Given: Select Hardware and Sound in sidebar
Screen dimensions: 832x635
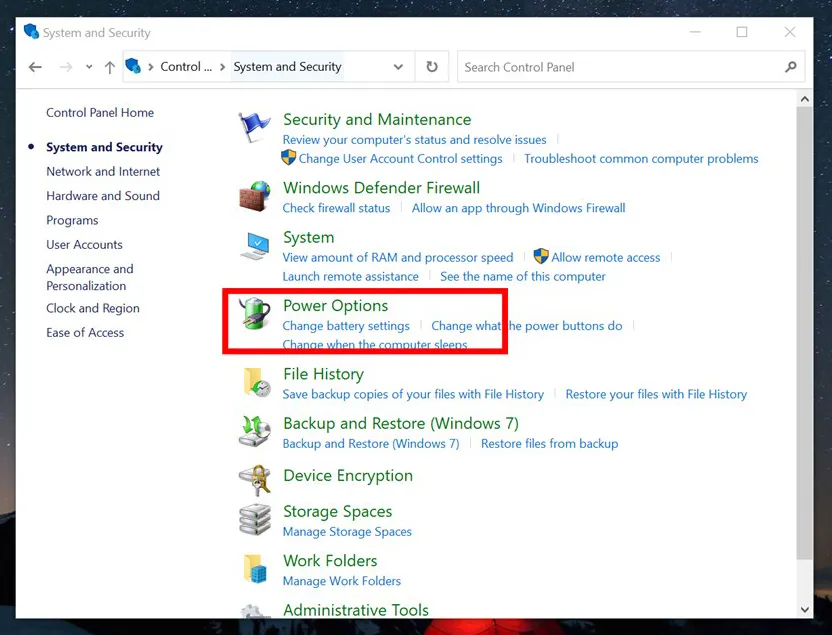Looking at the screenshot, I should pyautogui.click(x=103, y=196).
